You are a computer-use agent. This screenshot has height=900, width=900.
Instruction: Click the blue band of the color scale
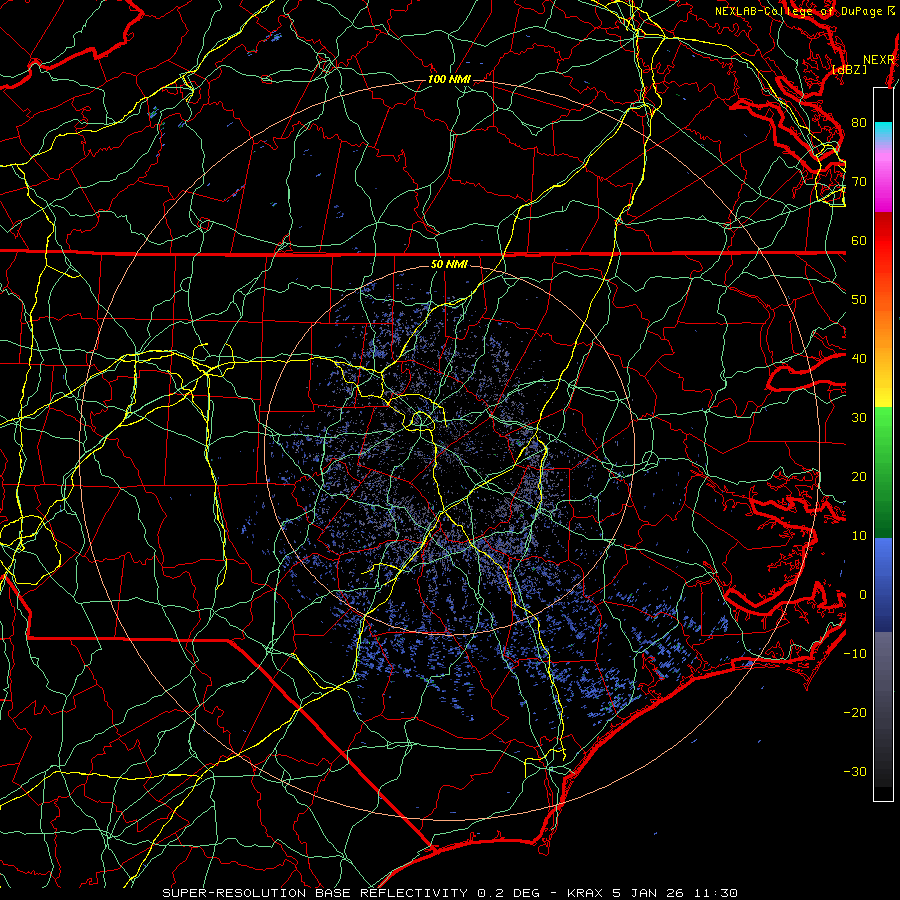tap(883, 584)
